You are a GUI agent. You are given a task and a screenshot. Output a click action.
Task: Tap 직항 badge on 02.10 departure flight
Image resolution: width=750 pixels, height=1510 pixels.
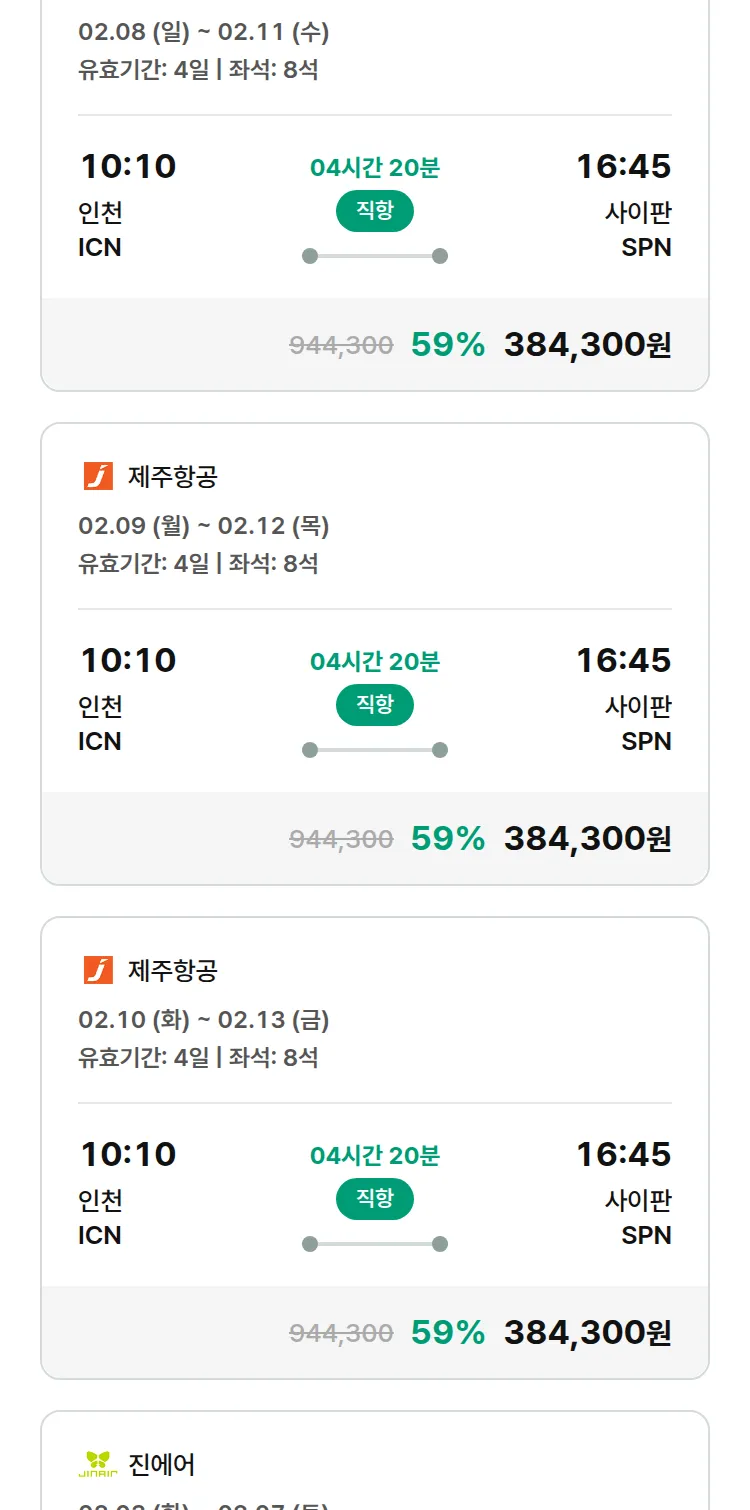tap(375, 1199)
